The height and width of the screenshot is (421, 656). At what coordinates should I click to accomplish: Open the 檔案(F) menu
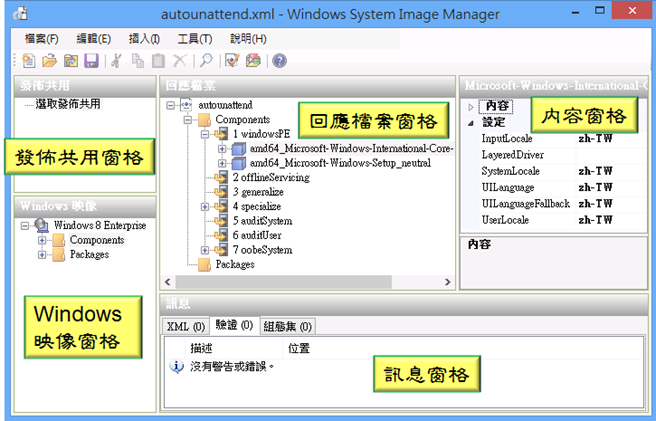(41, 39)
